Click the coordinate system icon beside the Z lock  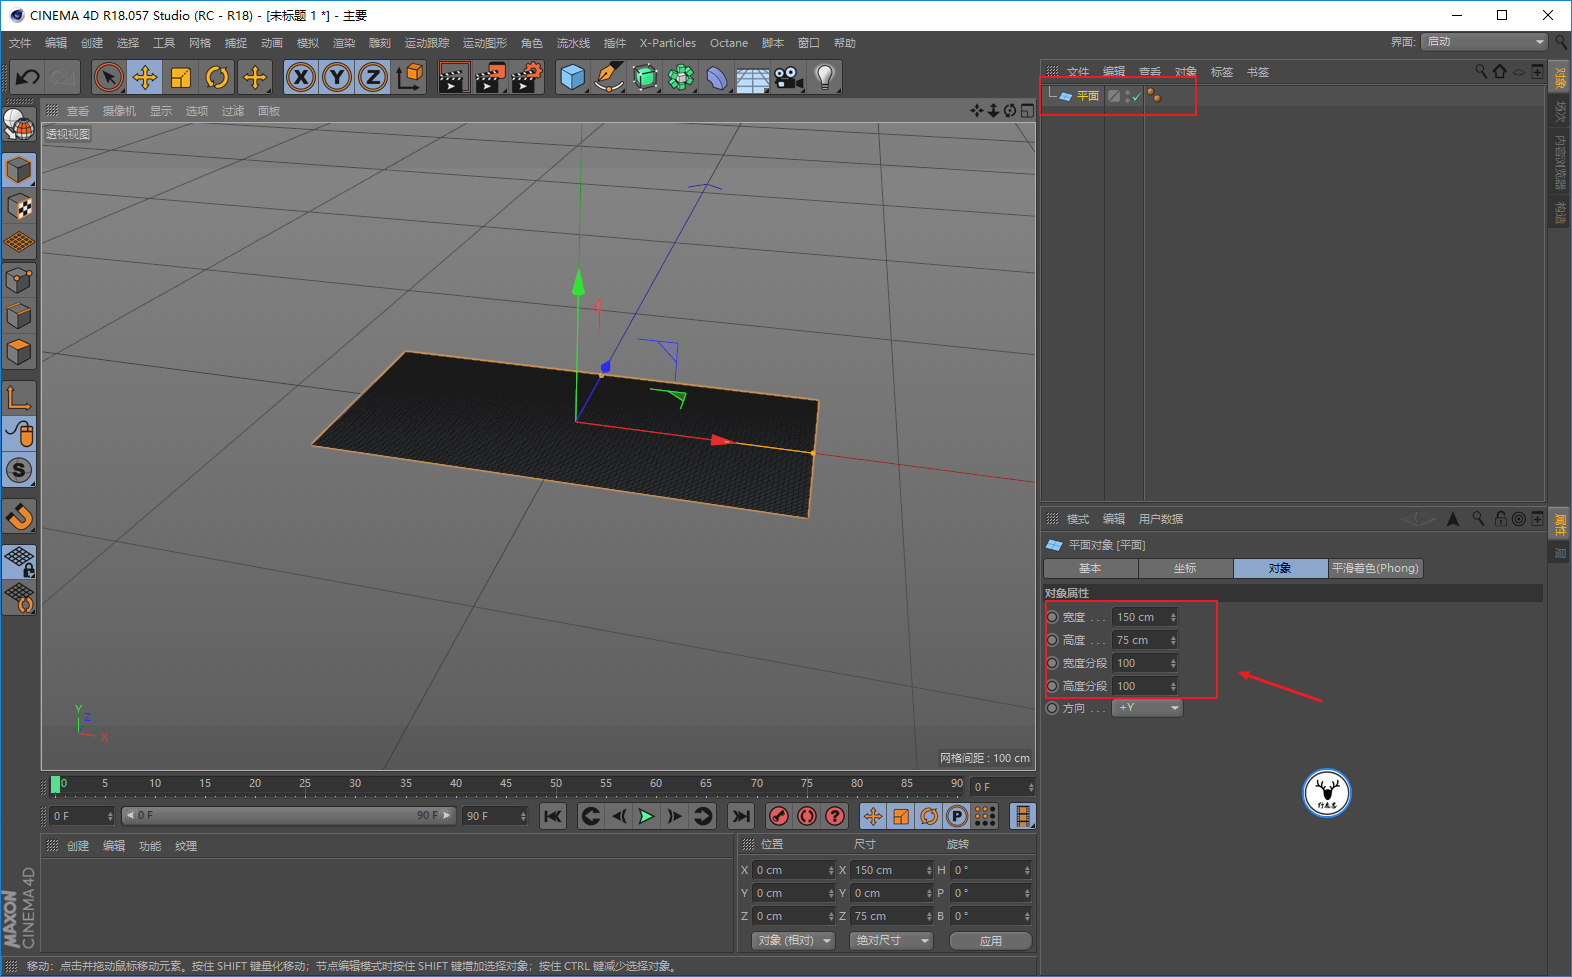(409, 77)
